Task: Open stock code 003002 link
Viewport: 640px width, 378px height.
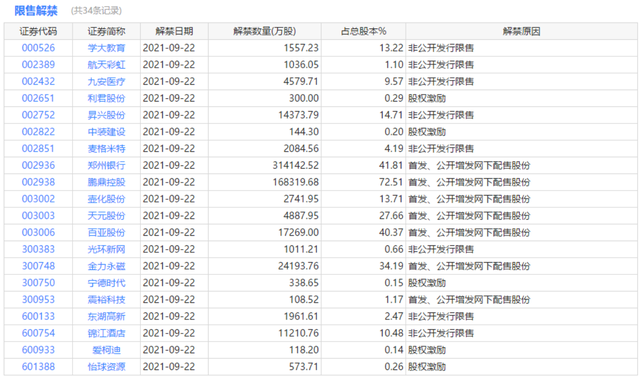Action: click(x=38, y=198)
